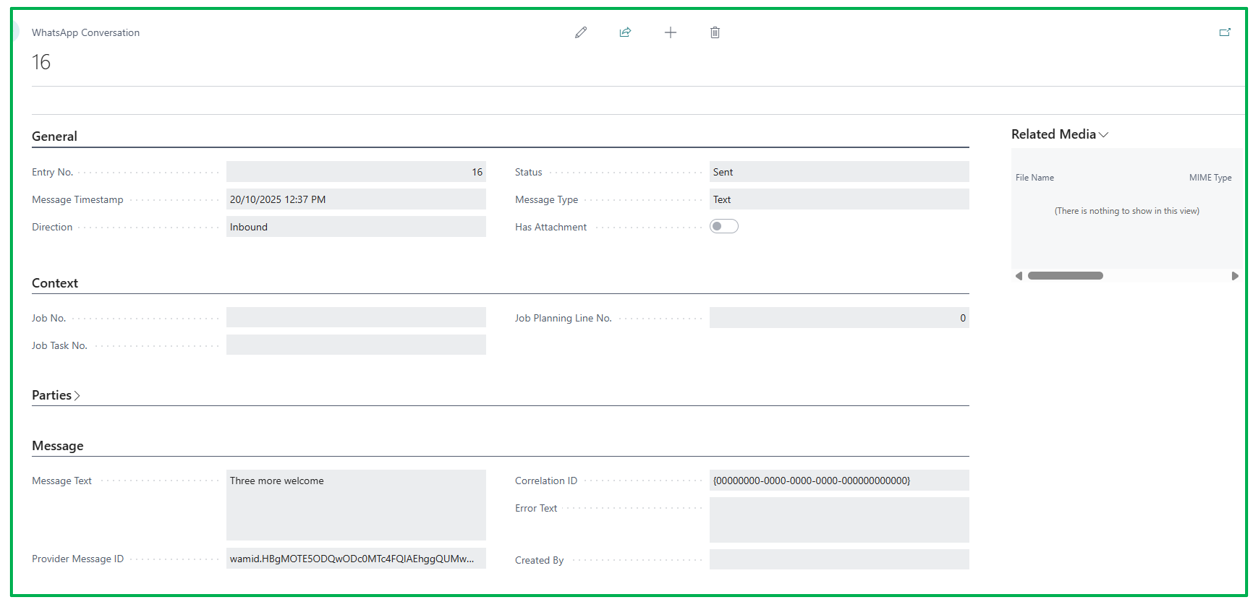Open record in new window icon
Image resolution: width=1256 pixels, height=603 pixels.
click(x=1225, y=32)
